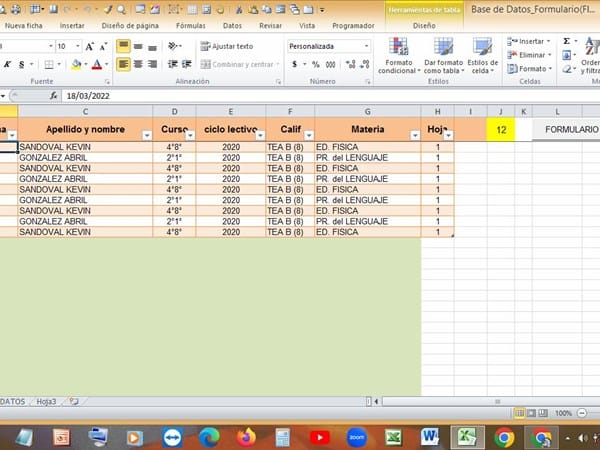
Task: Click the fill color bucket icon
Action: [78, 64]
